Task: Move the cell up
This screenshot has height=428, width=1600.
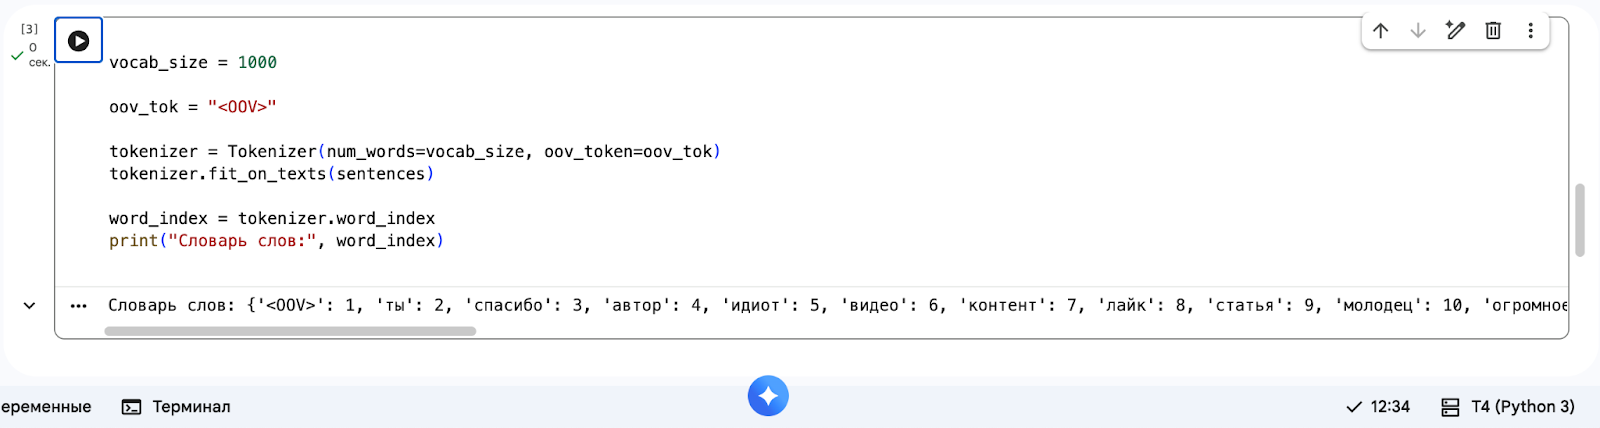Action: click(1380, 31)
